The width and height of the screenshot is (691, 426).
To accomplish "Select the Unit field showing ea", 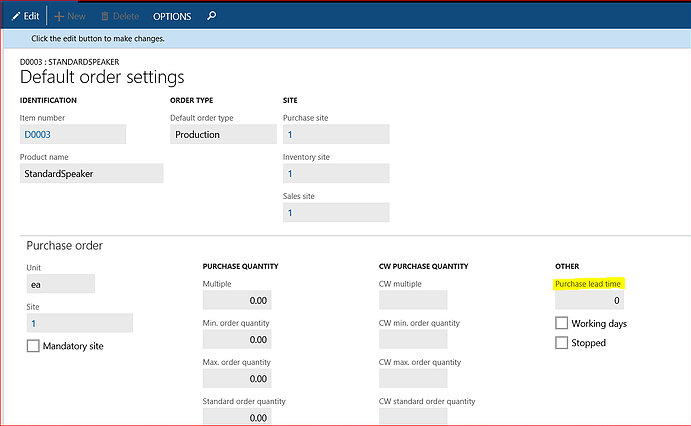I will 60,285.
